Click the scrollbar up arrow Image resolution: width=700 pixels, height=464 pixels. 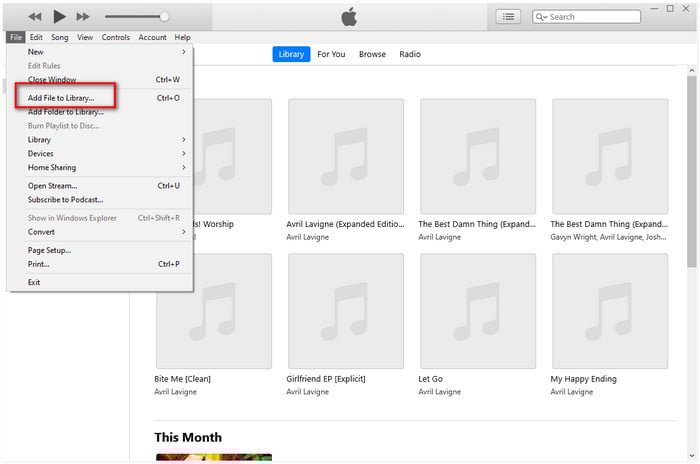(x=692, y=71)
